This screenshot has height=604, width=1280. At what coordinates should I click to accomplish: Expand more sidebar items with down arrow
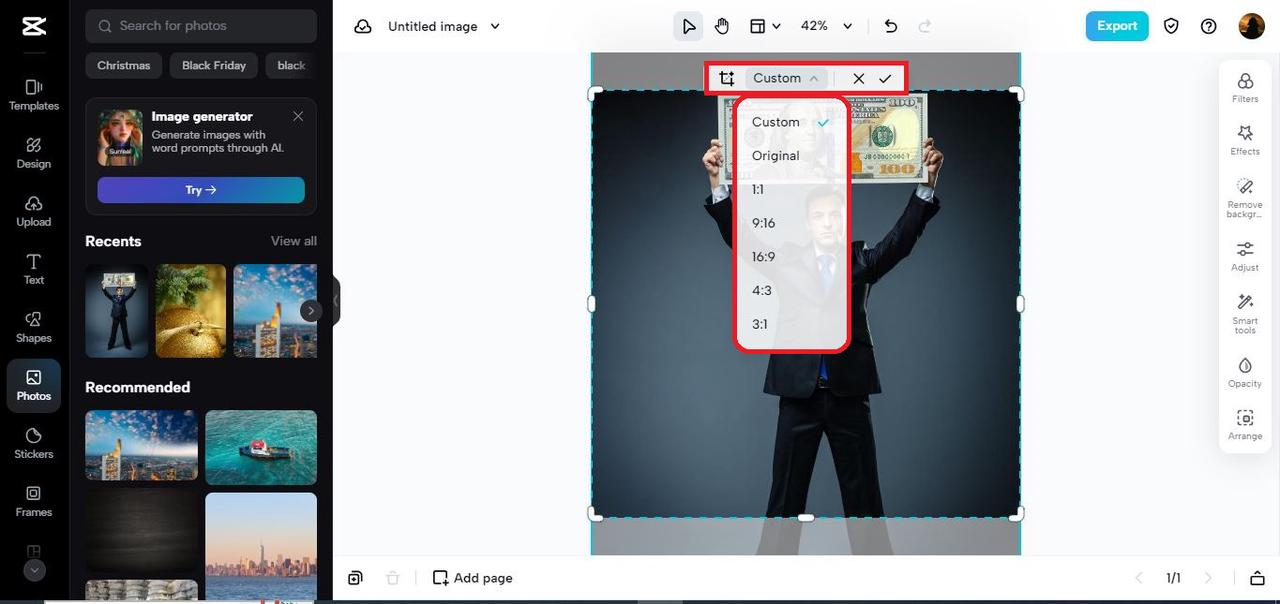(34, 571)
